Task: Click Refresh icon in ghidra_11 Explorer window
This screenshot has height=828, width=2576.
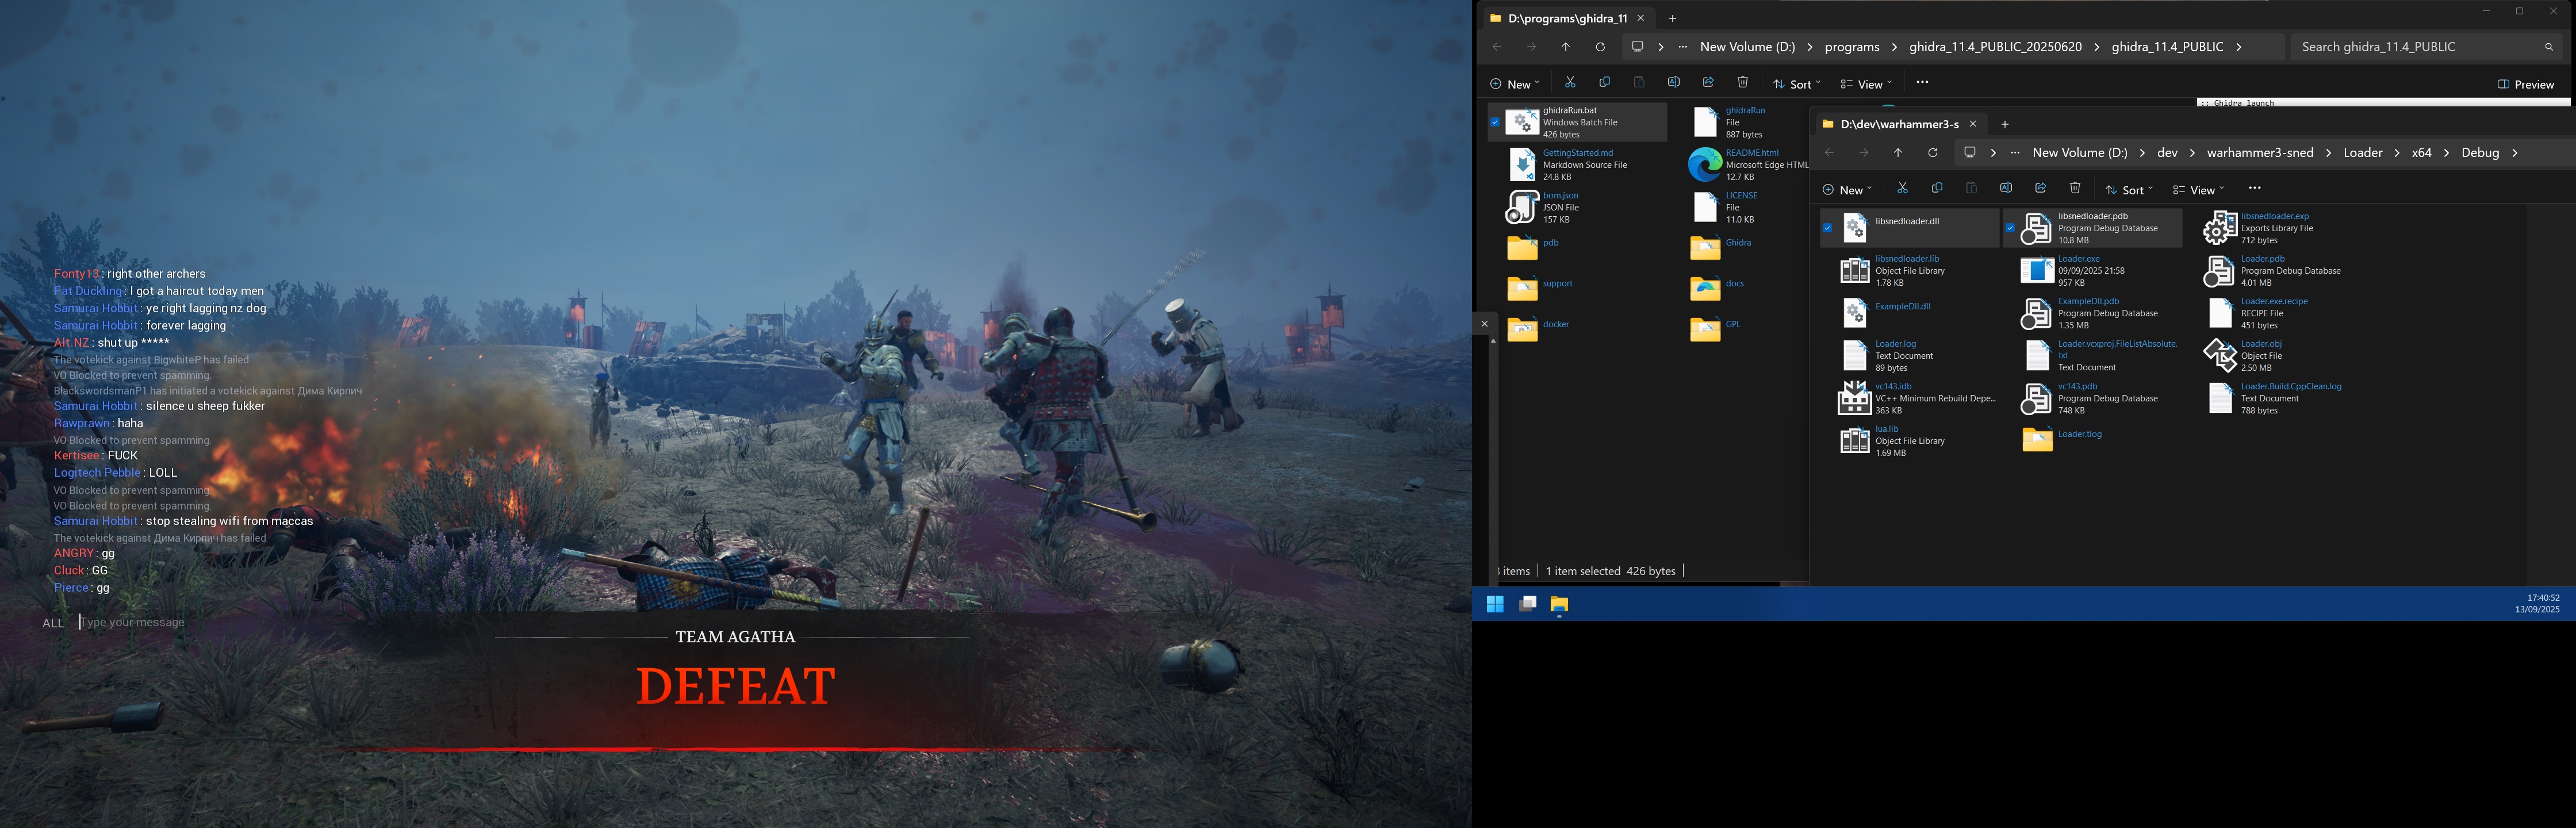Action: [x=1600, y=47]
